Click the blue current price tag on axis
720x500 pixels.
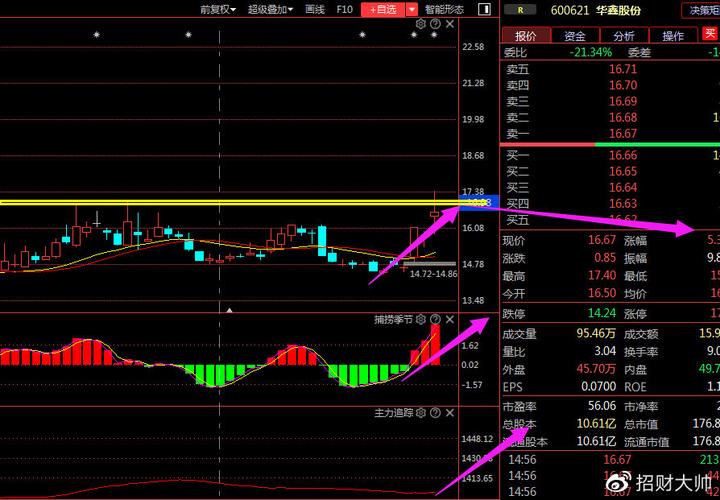point(479,202)
